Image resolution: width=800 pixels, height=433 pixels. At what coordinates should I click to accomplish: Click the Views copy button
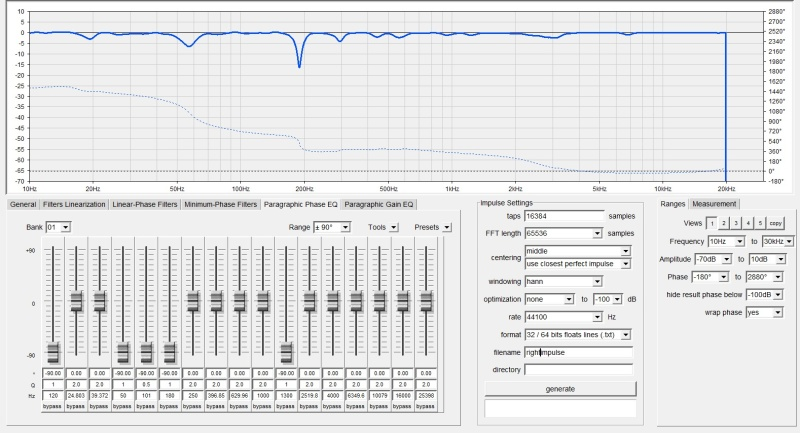(x=776, y=223)
